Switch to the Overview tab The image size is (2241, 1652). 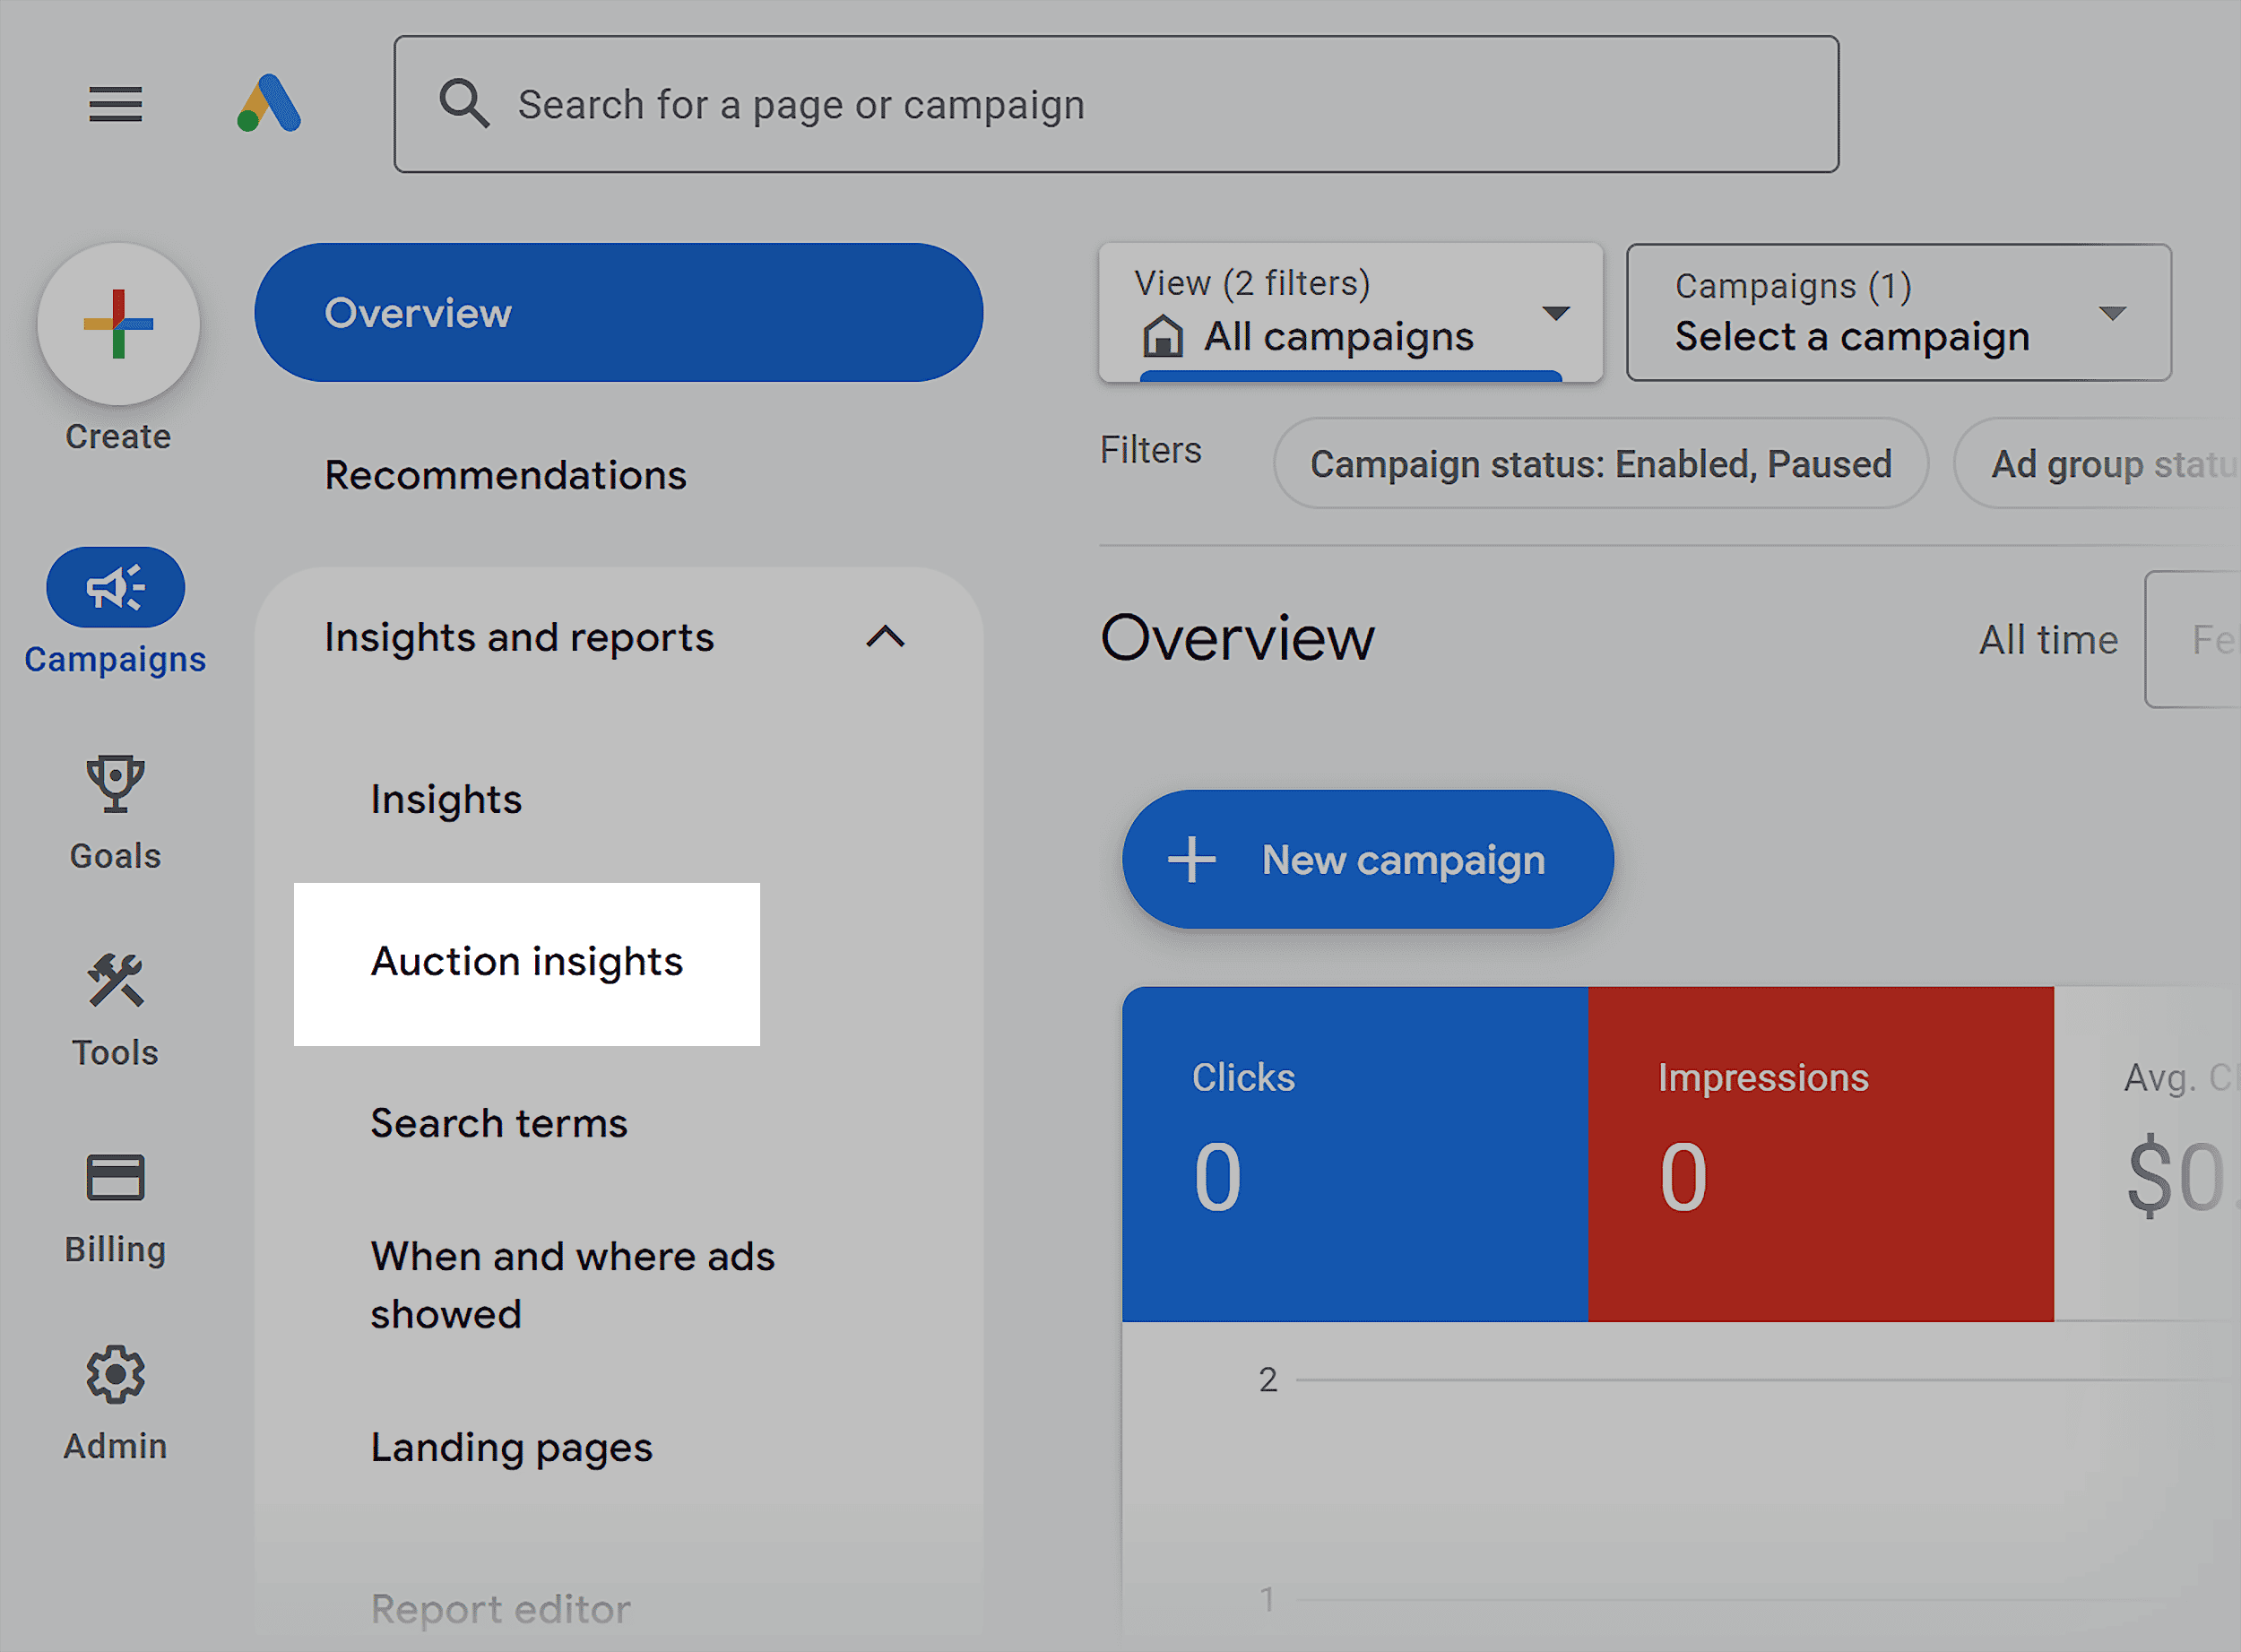pyautogui.click(x=618, y=312)
